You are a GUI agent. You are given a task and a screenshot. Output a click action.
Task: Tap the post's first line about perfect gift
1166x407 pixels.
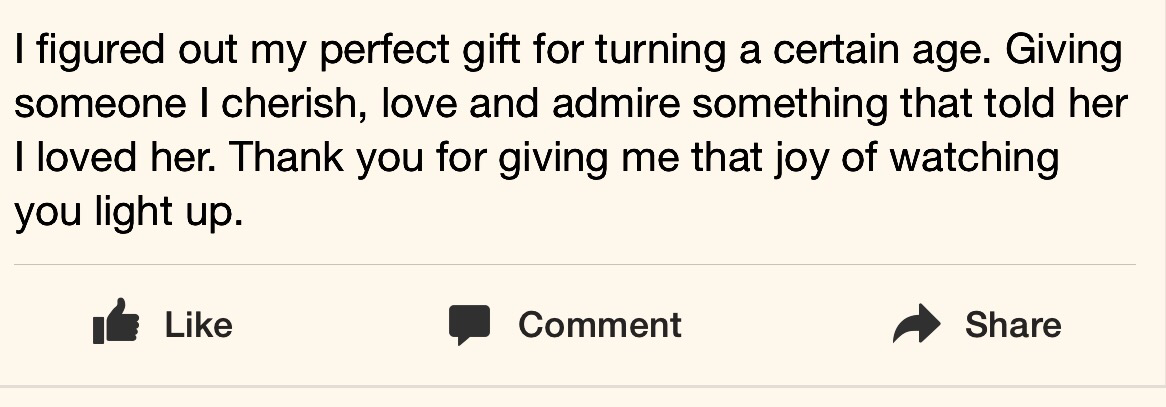coord(568,50)
